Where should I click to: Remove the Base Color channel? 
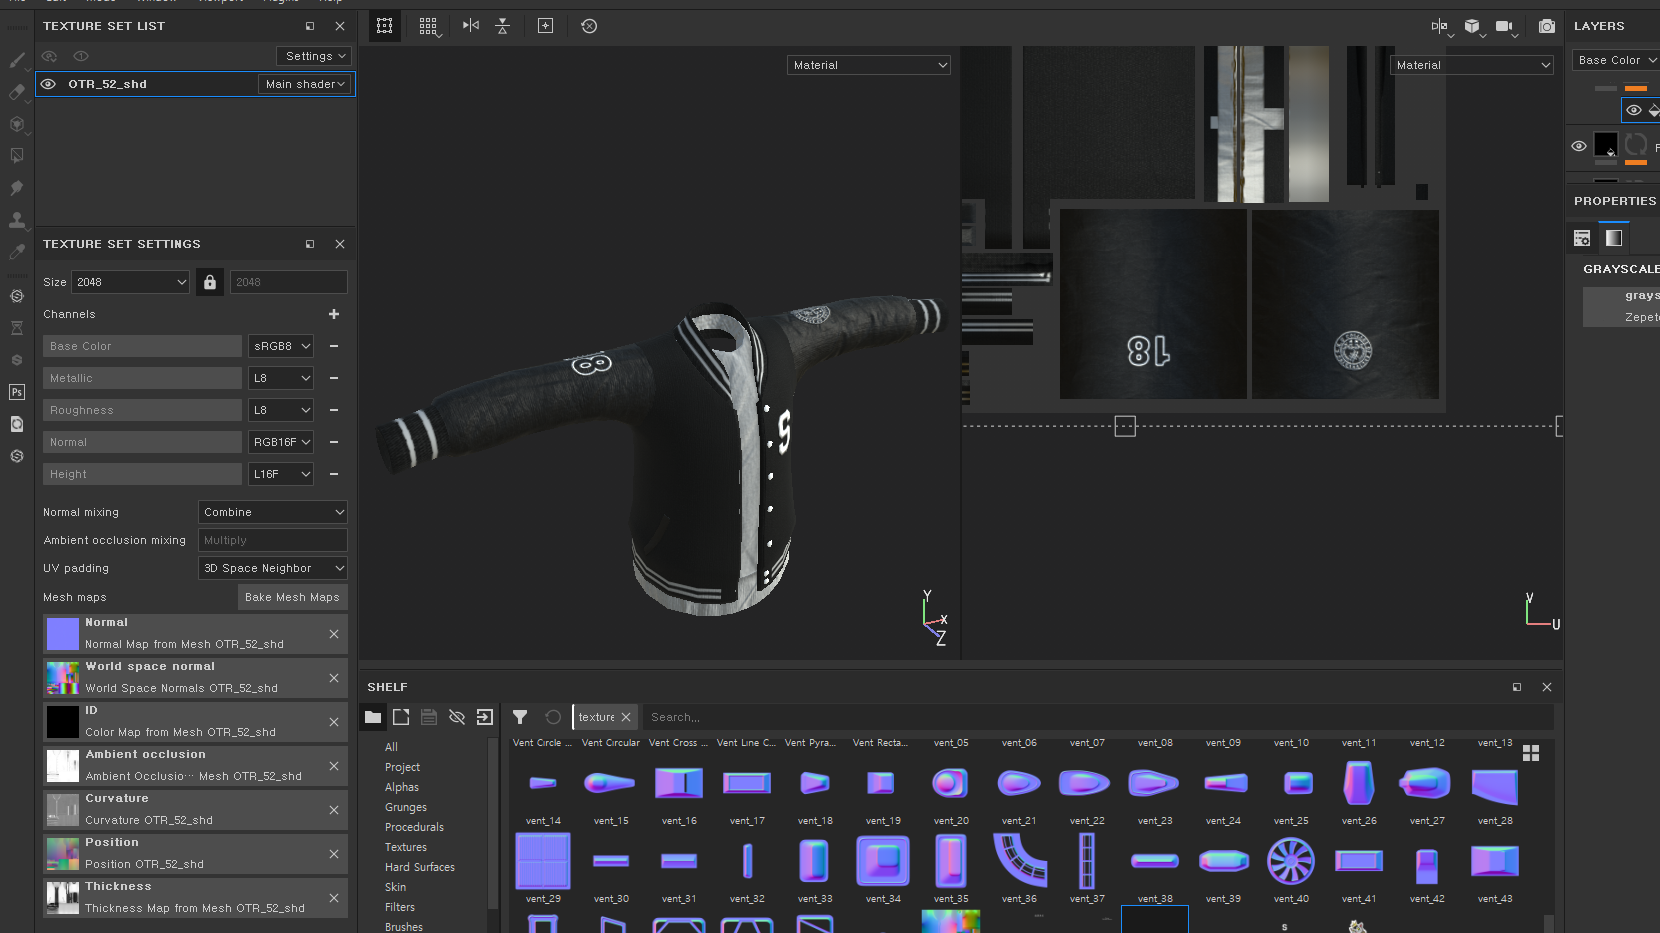point(334,346)
